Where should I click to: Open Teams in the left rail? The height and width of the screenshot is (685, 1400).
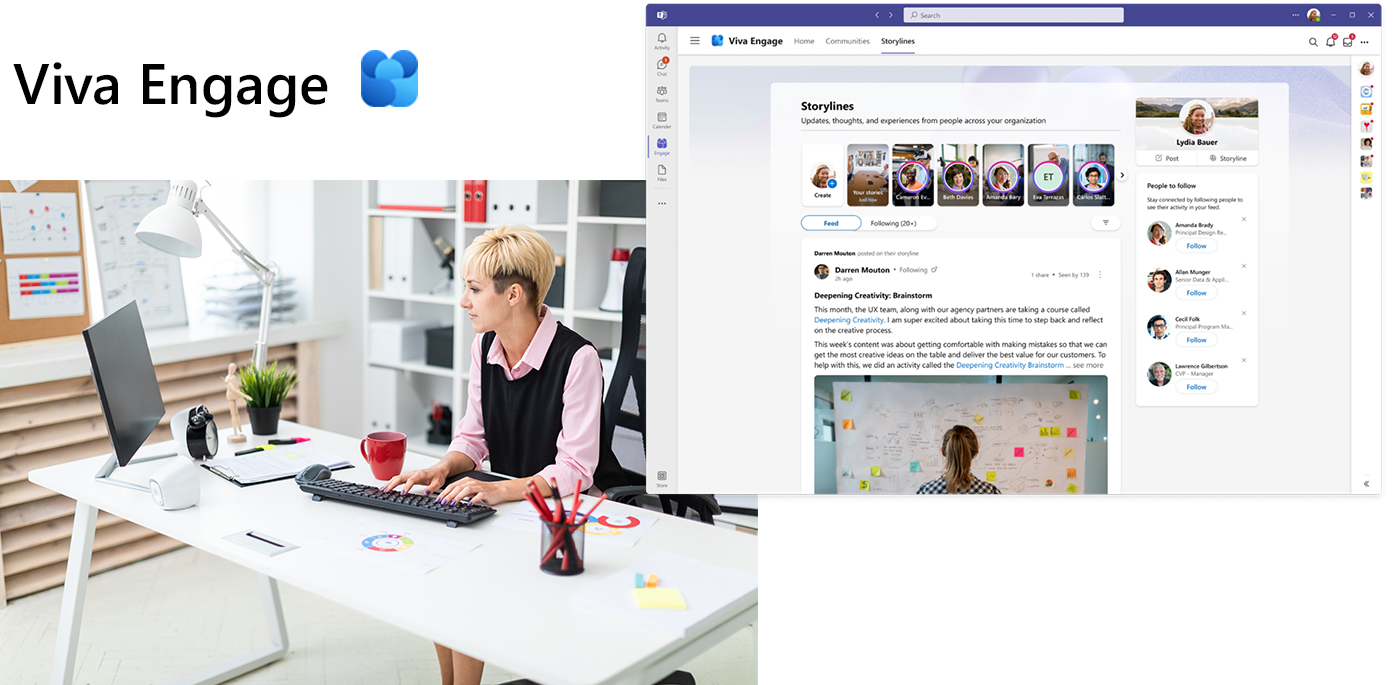tap(661, 93)
